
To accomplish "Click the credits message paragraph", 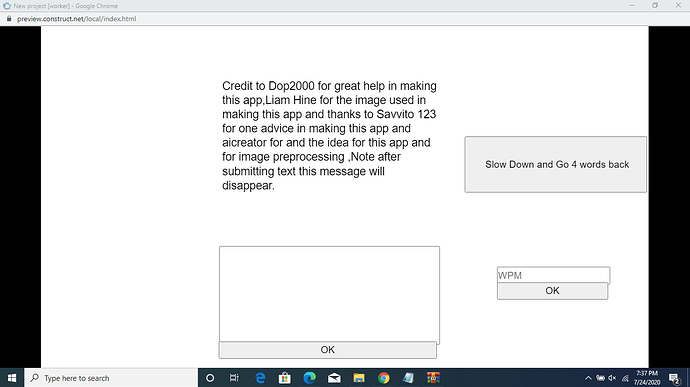I will [329, 136].
